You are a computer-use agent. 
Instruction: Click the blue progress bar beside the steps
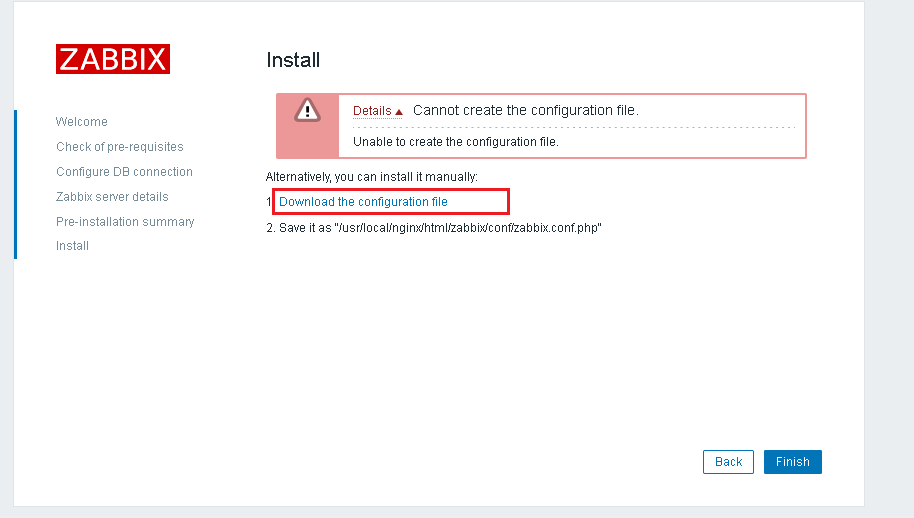15,184
